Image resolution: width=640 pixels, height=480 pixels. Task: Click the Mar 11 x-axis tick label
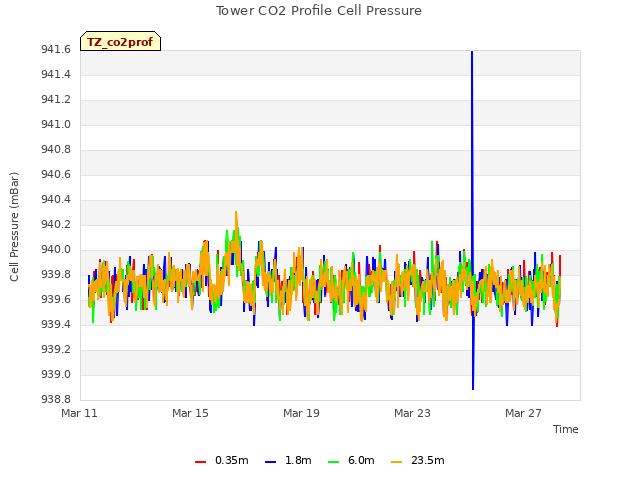[79, 413]
